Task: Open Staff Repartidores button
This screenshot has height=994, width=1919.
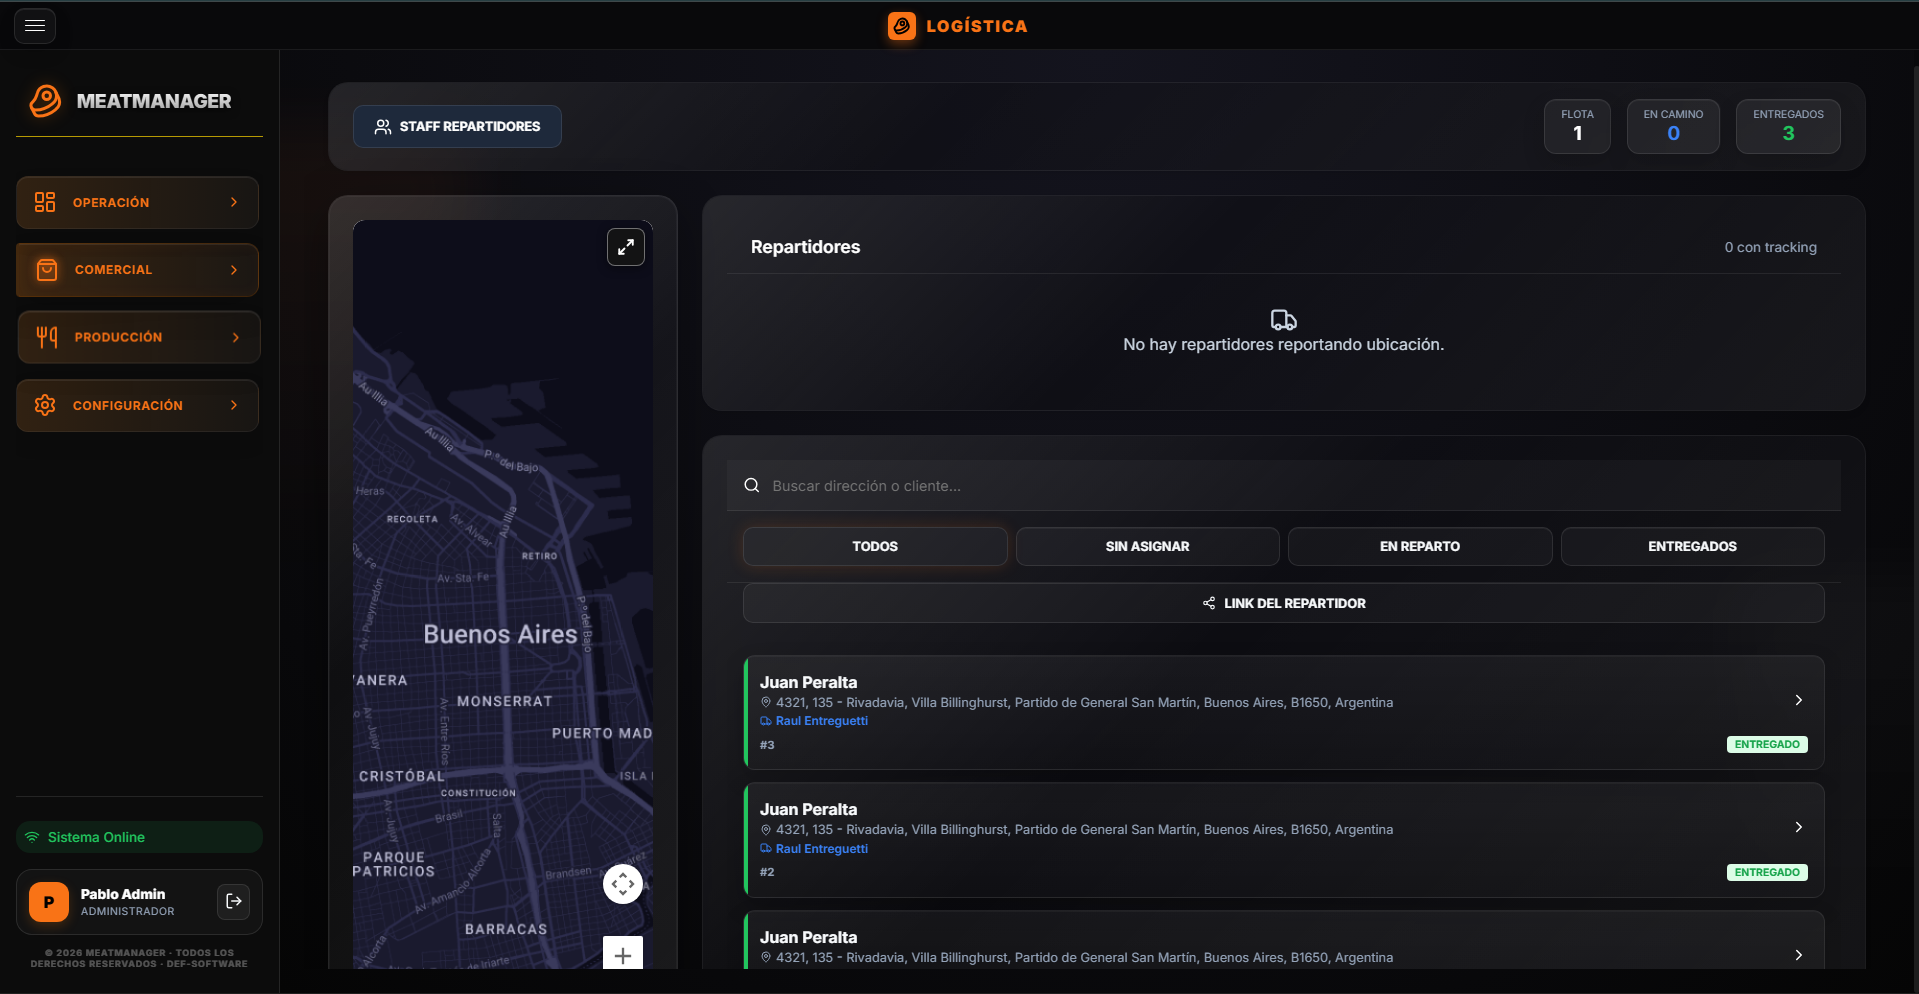Action: (x=457, y=126)
